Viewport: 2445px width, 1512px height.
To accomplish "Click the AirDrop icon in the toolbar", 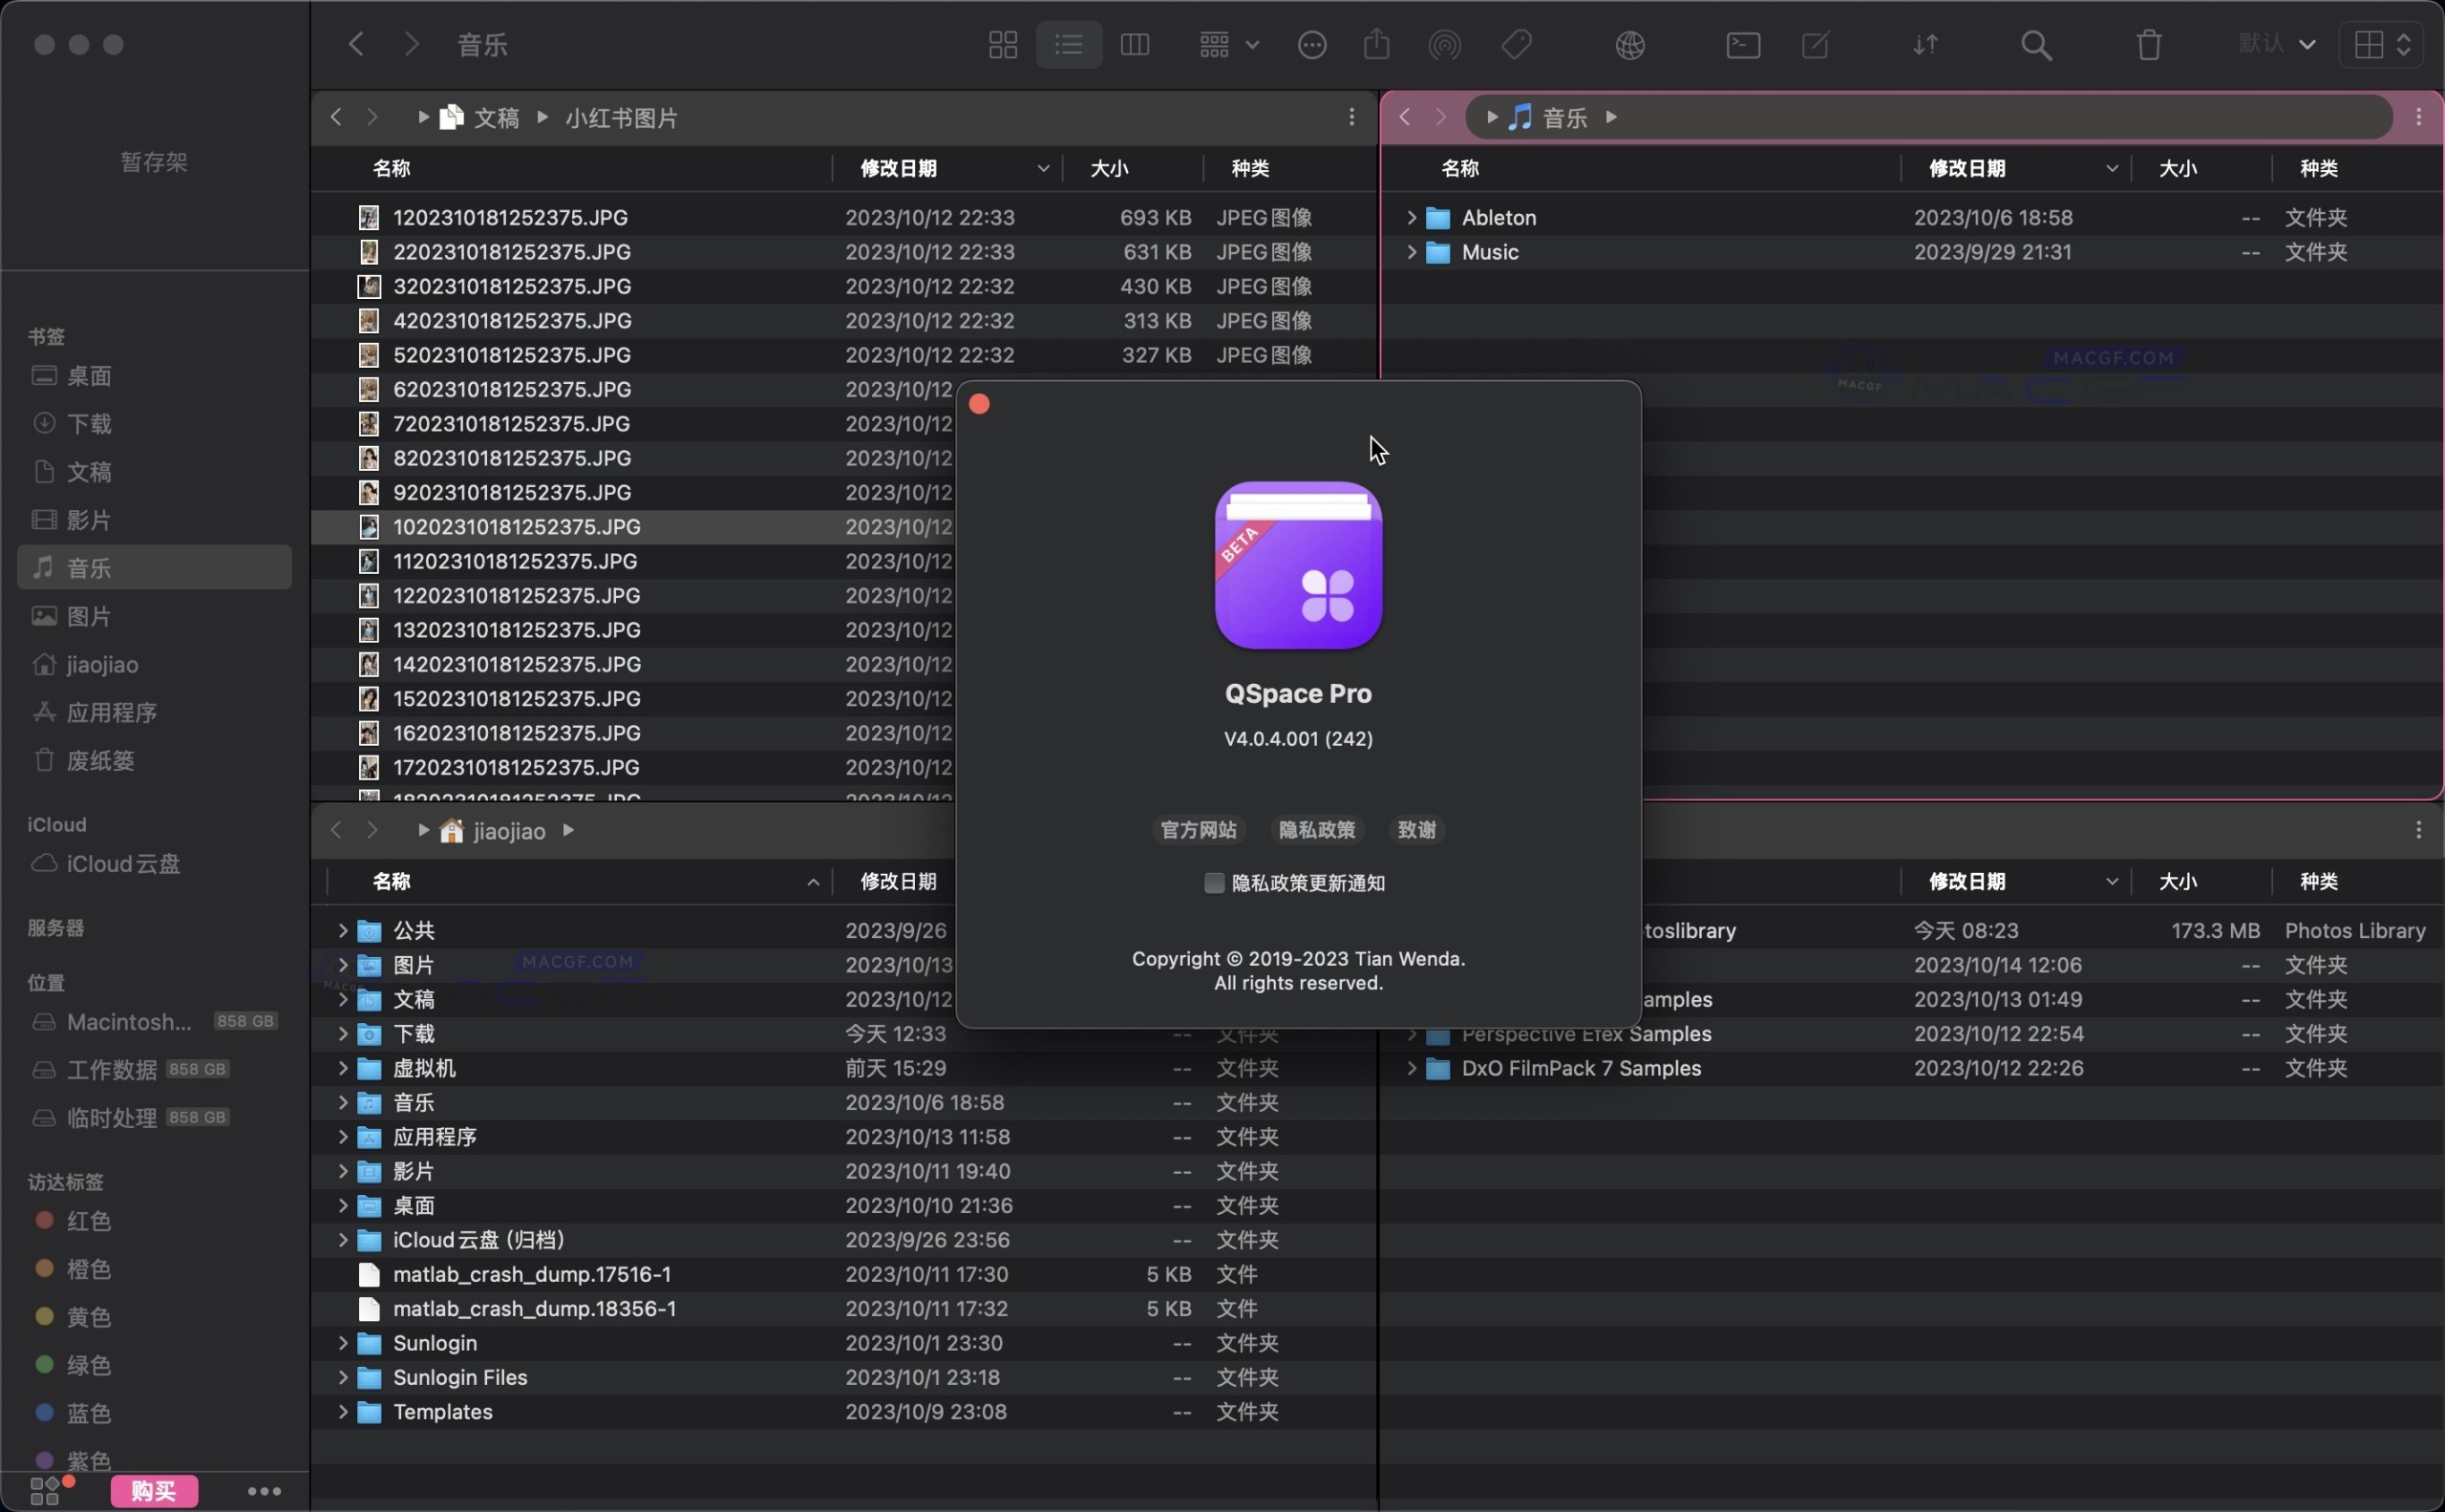I will click(x=1444, y=44).
